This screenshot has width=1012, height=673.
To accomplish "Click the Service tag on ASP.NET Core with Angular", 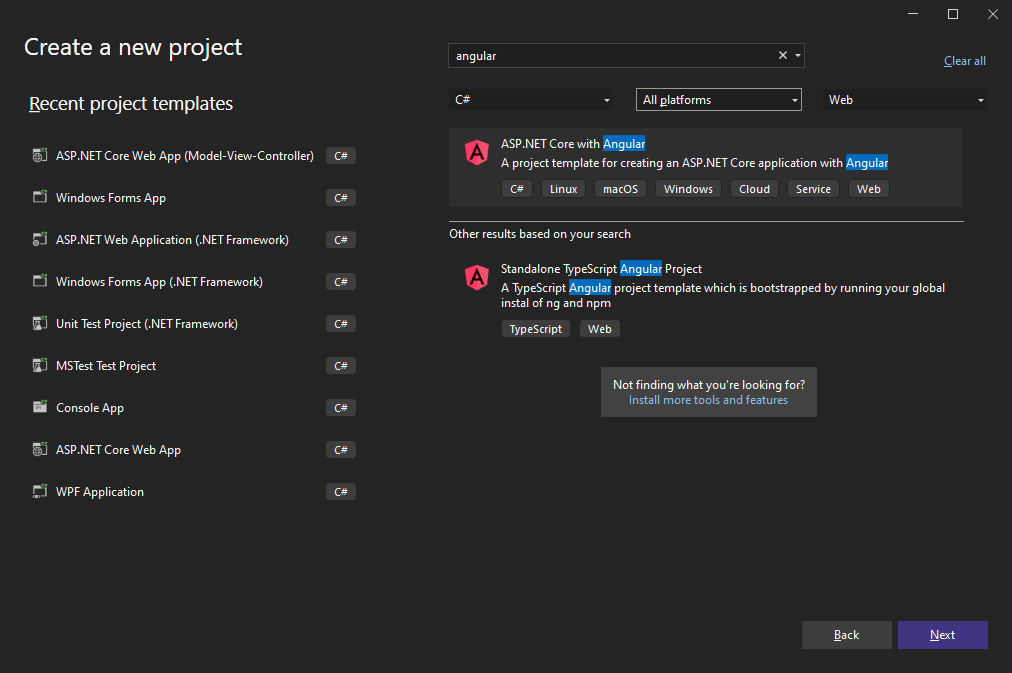I will (x=813, y=189).
